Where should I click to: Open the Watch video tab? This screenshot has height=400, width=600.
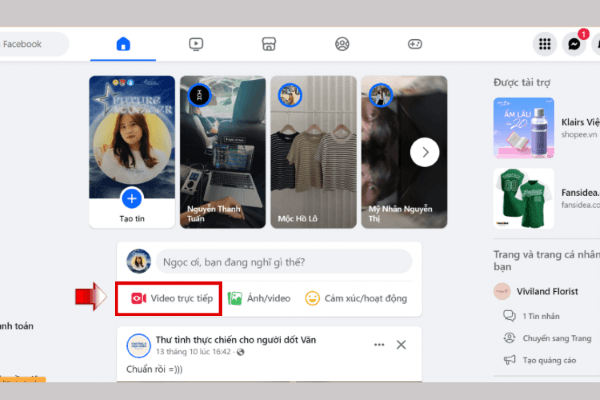[196, 44]
